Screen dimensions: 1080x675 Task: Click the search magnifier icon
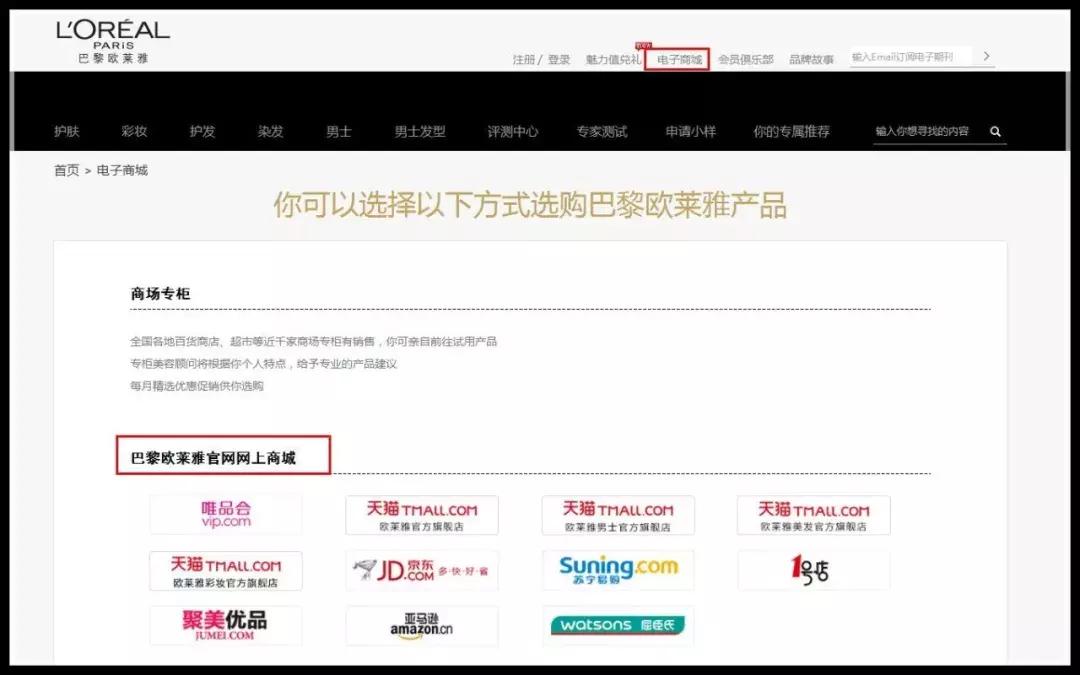click(994, 130)
